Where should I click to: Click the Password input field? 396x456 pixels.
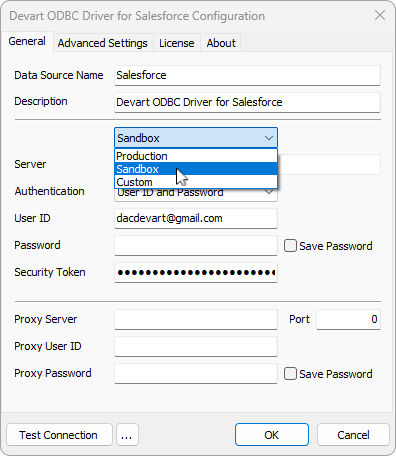point(196,245)
